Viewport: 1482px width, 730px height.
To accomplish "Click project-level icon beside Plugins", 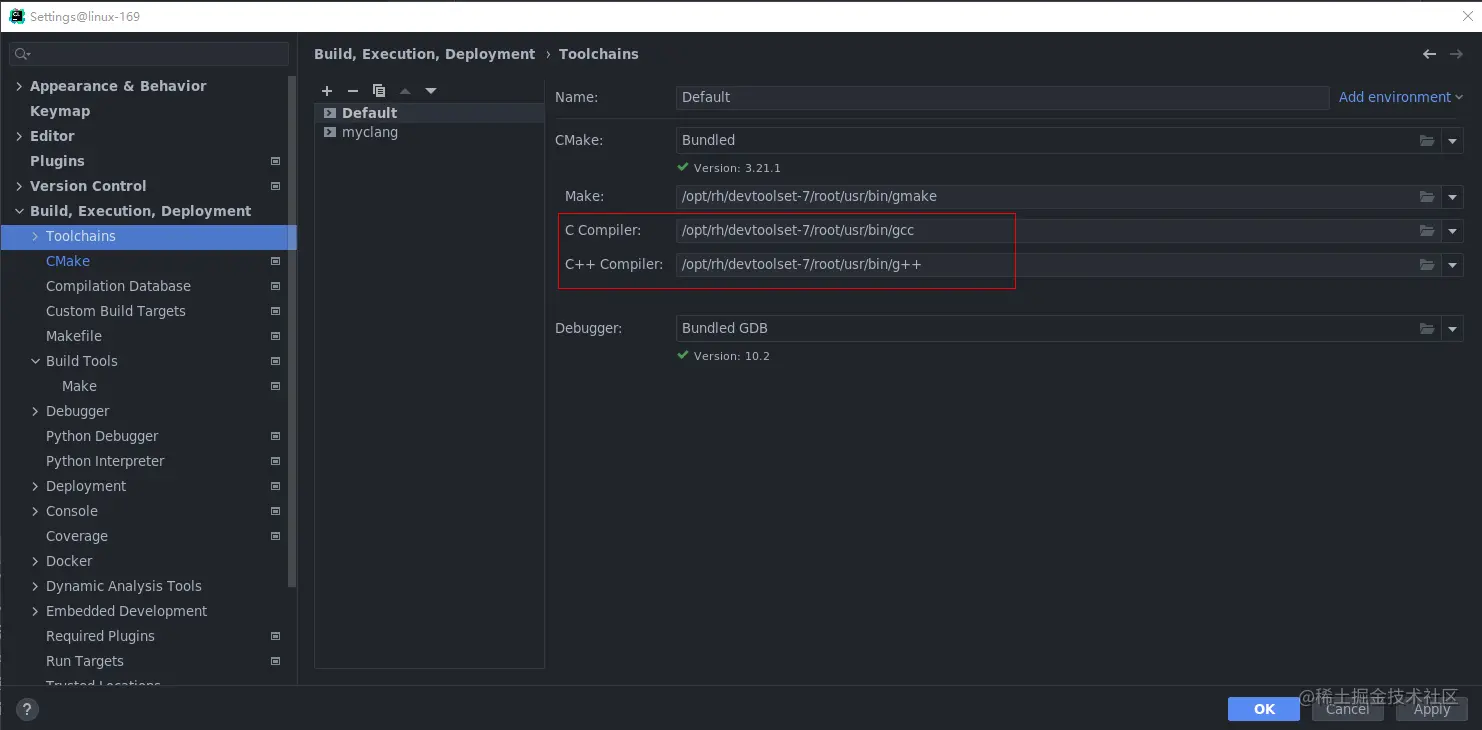I will (x=276, y=161).
